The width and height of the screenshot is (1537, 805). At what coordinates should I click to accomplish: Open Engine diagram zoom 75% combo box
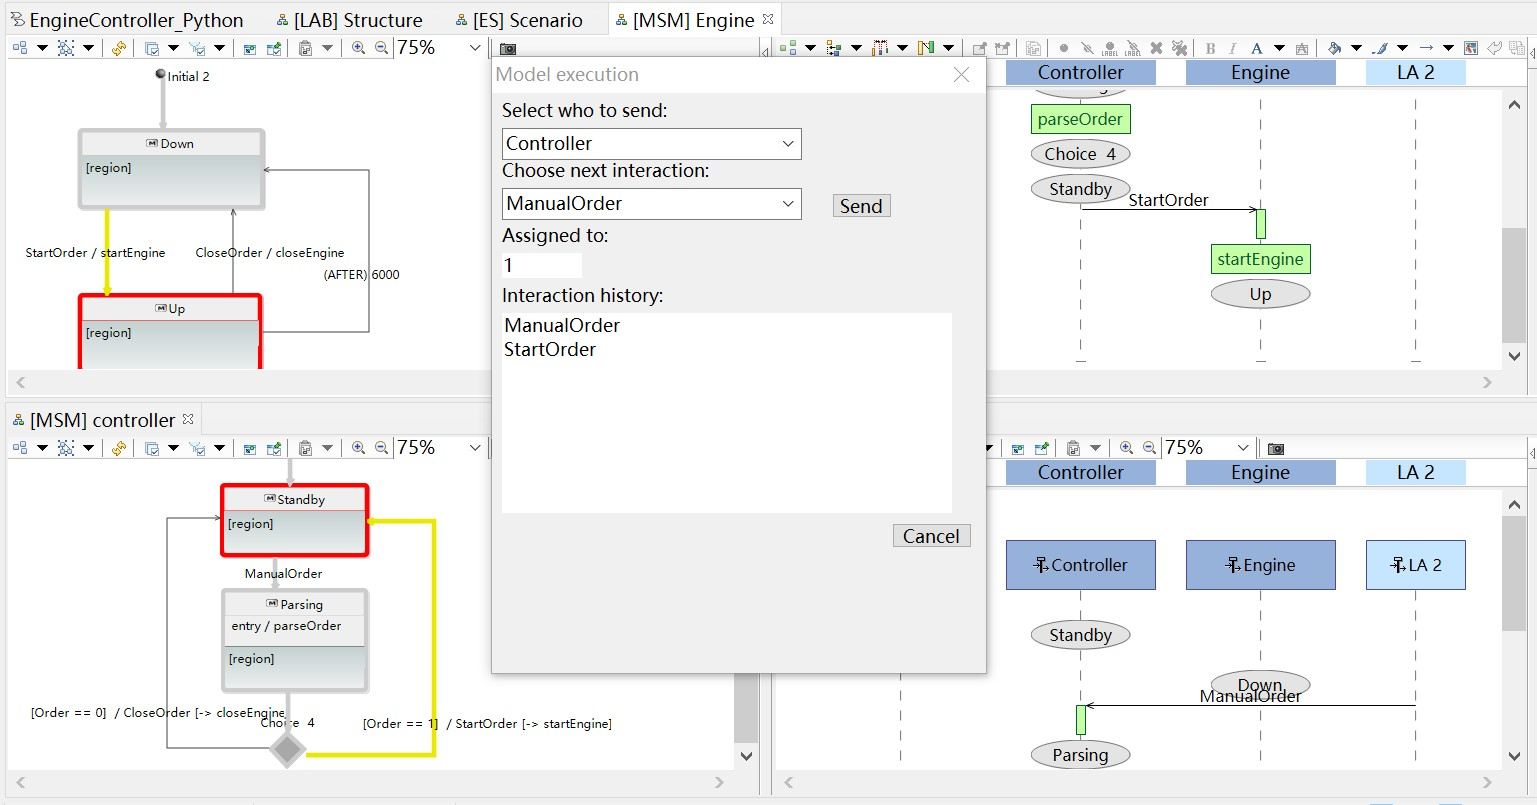(441, 48)
